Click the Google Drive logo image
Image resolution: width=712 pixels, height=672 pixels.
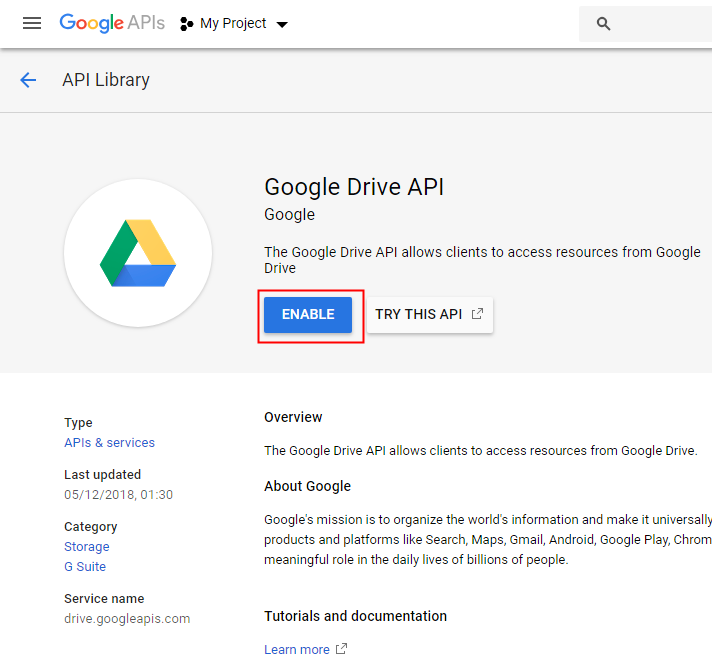click(x=138, y=253)
